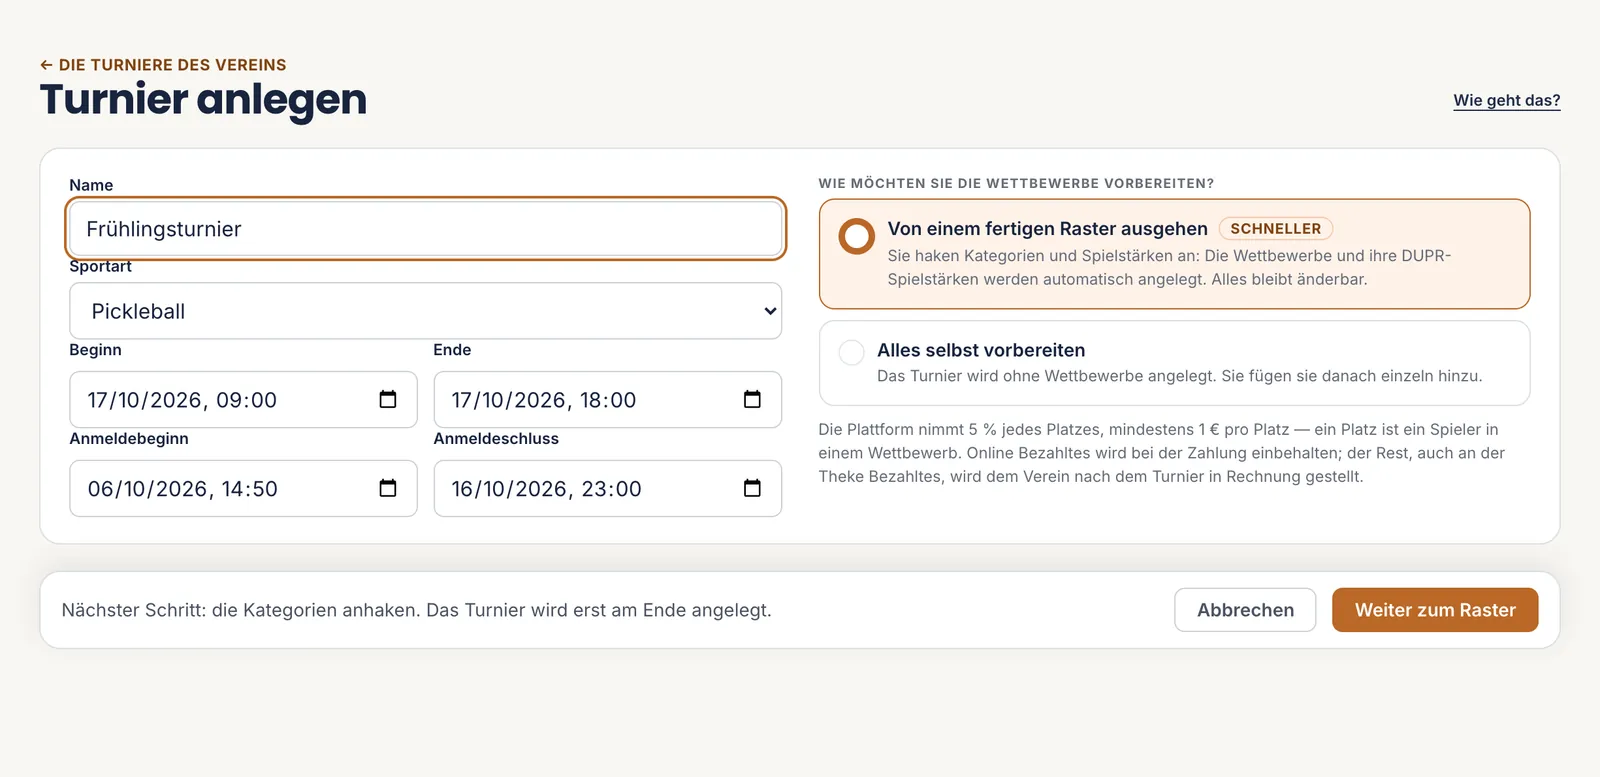Image resolution: width=1600 pixels, height=777 pixels.
Task: Click the 'Sportart' field label
Action: click(100, 266)
